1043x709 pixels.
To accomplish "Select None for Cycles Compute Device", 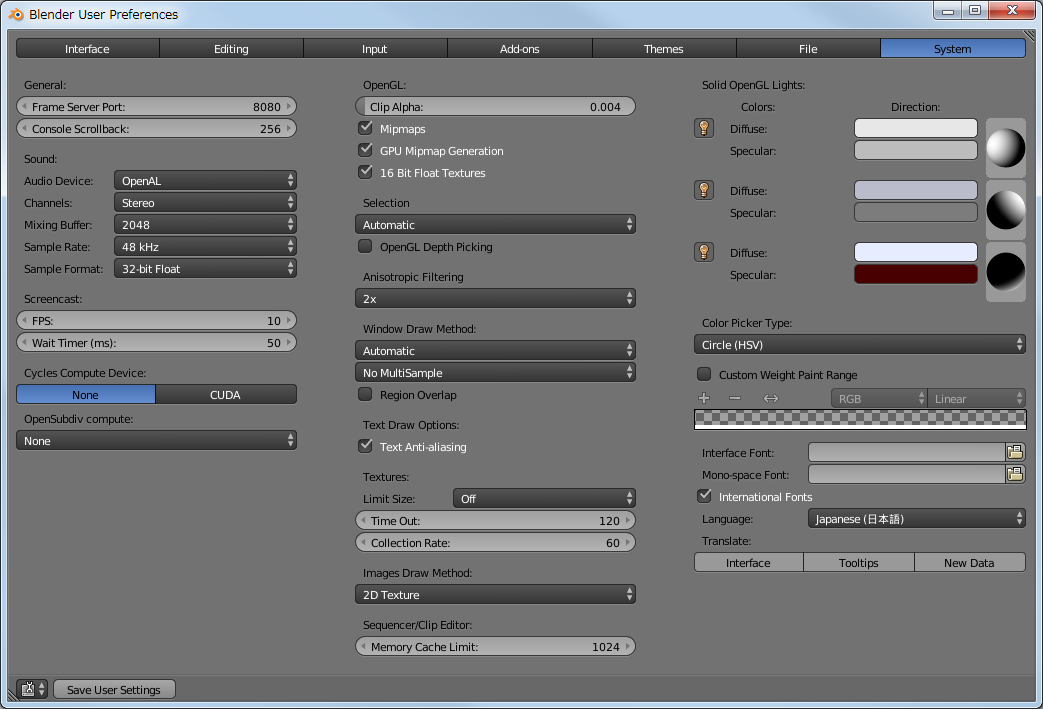I will [86, 394].
